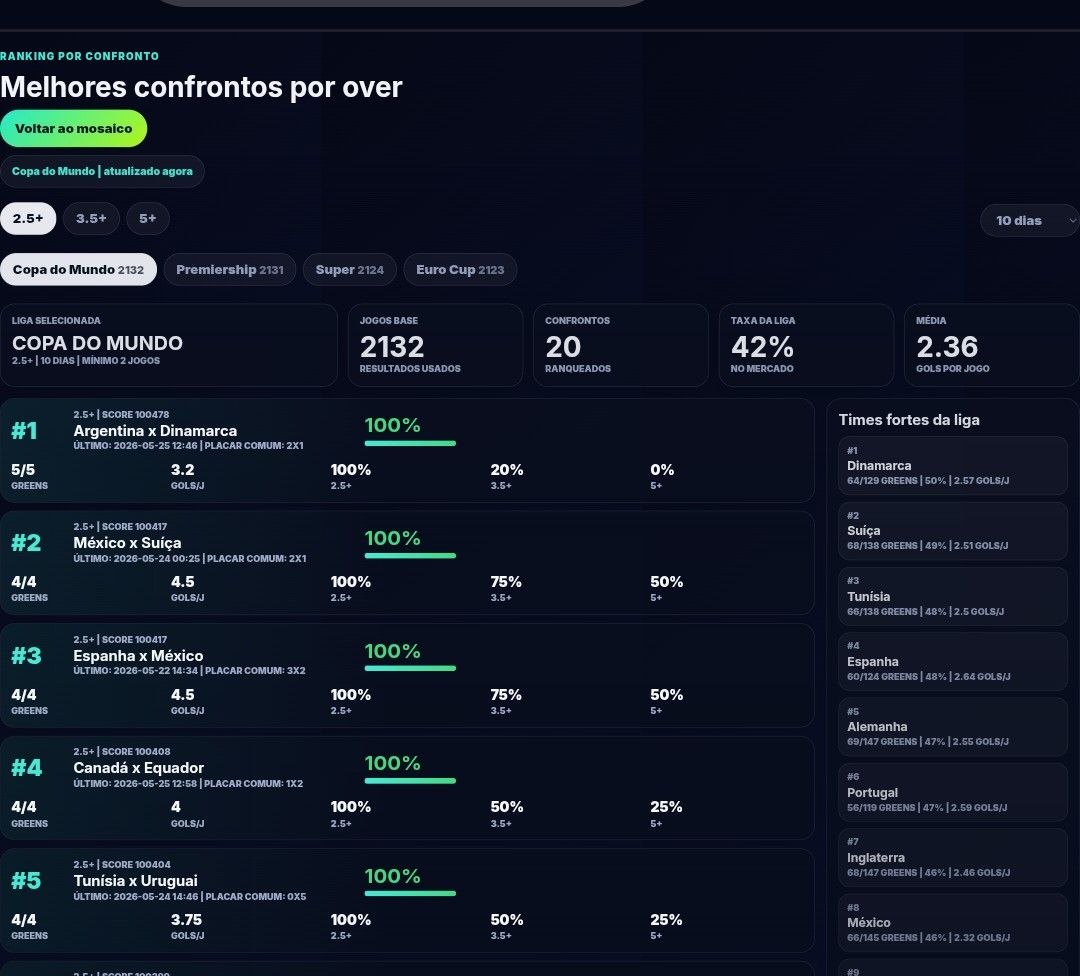Click the 2.5+ | SCORE 100478 label
Image resolution: width=1080 pixels, height=976 pixels.
(x=121, y=415)
